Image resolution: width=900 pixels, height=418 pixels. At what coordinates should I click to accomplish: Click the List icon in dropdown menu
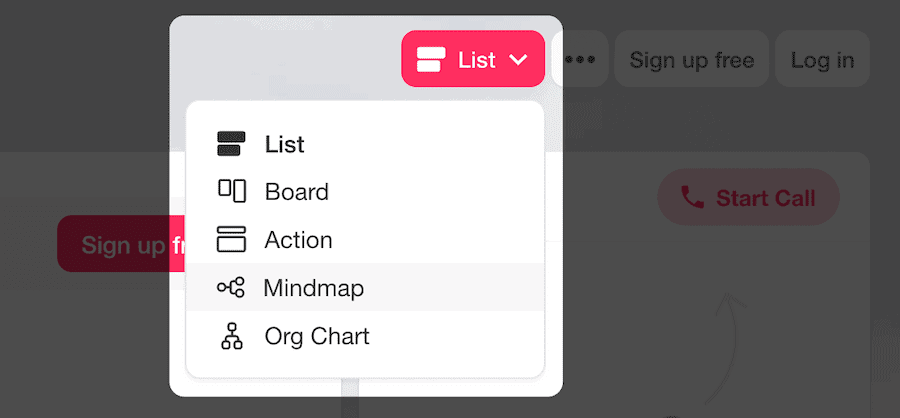pos(231,144)
